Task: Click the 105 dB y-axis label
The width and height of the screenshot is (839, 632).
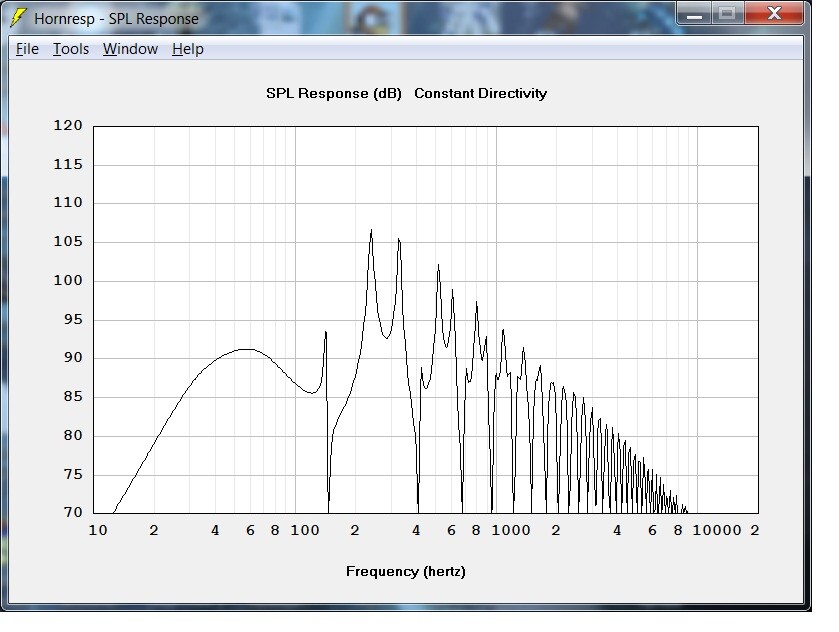Action: 68,242
